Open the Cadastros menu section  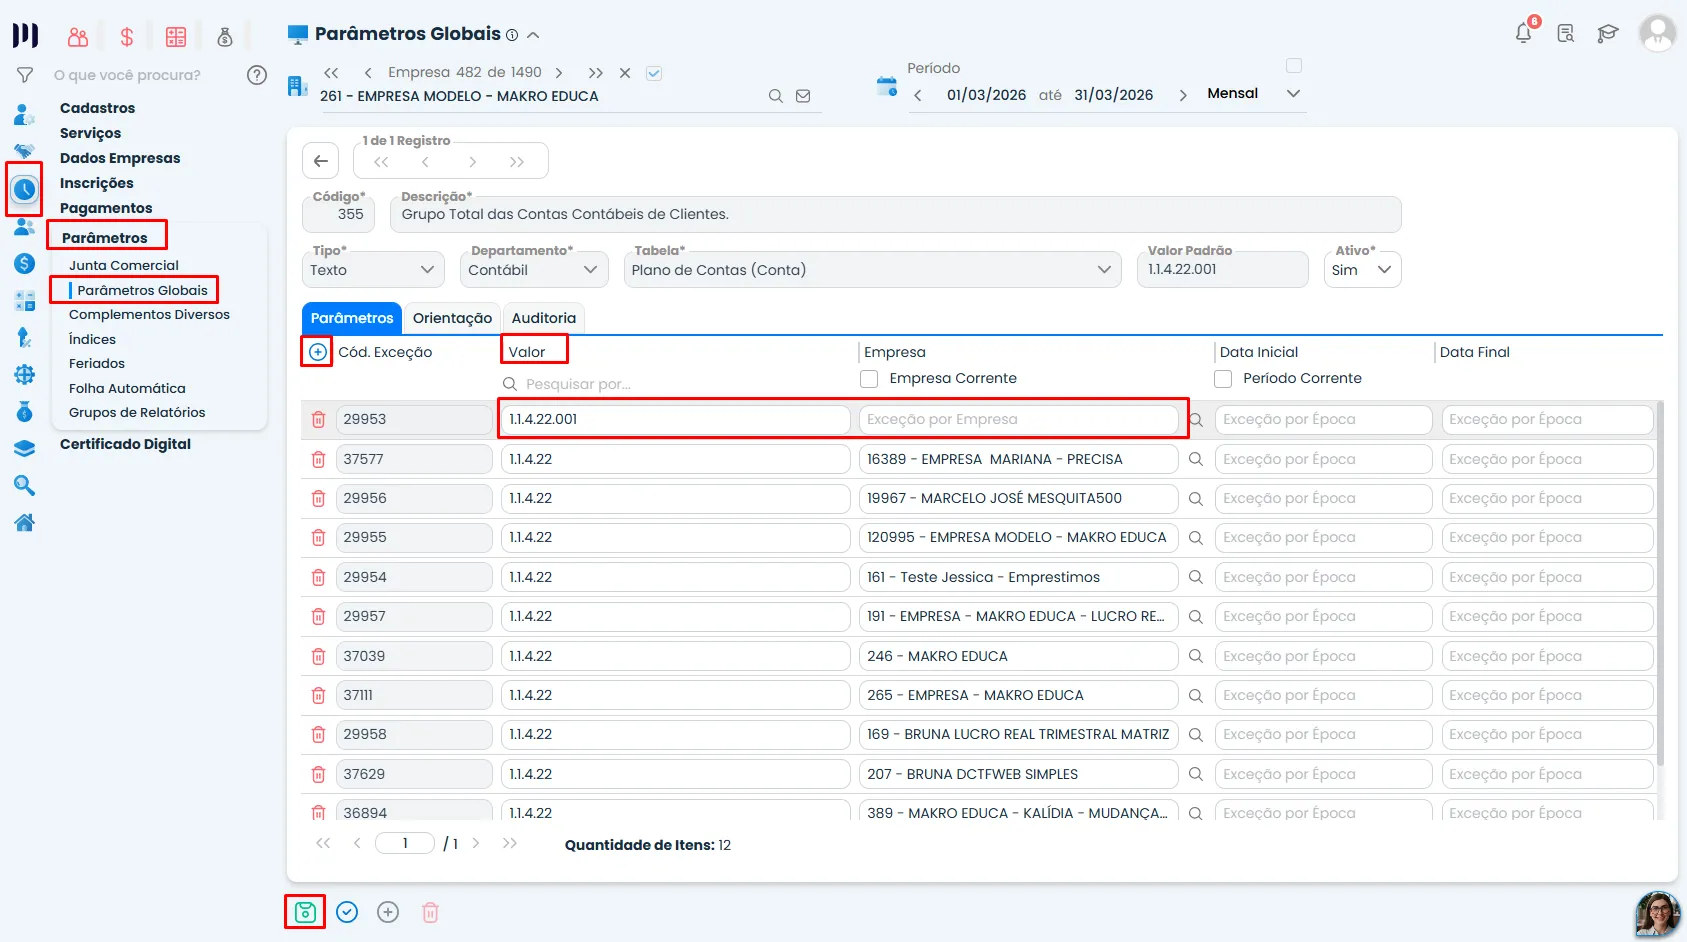pos(97,108)
